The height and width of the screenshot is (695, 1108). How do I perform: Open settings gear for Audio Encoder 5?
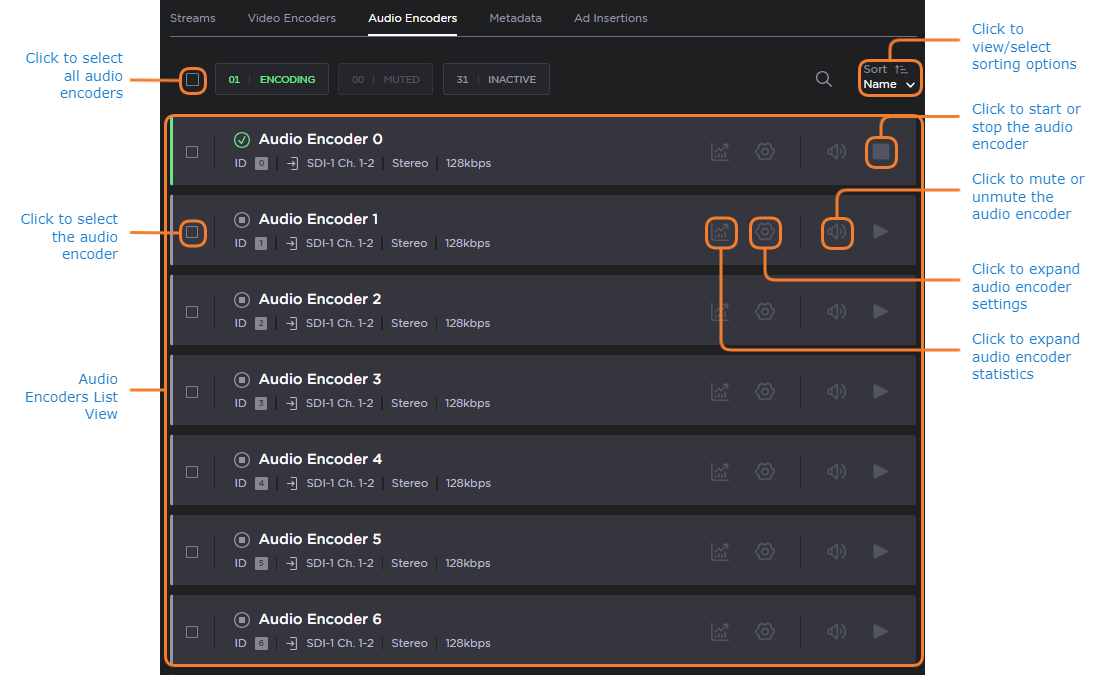[765, 552]
